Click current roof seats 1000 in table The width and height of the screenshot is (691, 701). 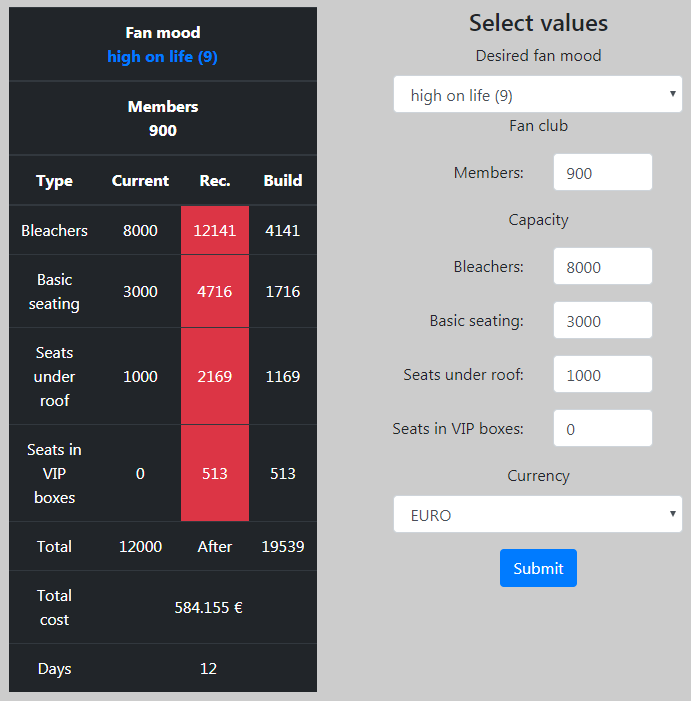click(140, 376)
